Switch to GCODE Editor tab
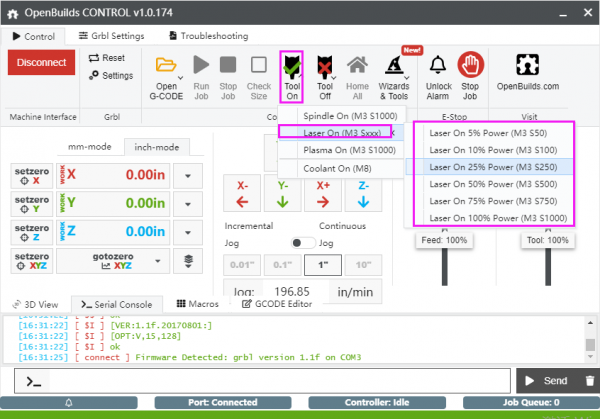Viewport: 600px width, 419px height. tap(277, 304)
